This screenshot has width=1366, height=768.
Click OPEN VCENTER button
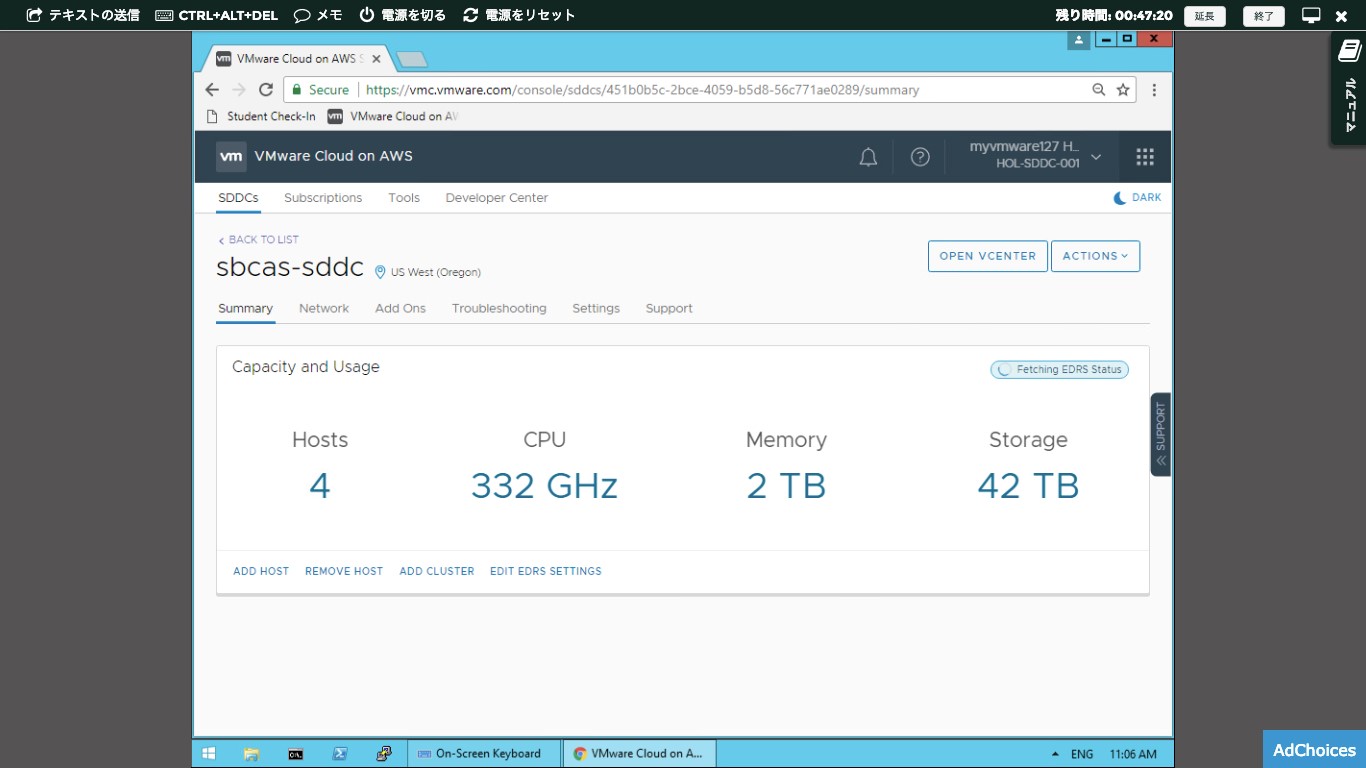point(988,256)
